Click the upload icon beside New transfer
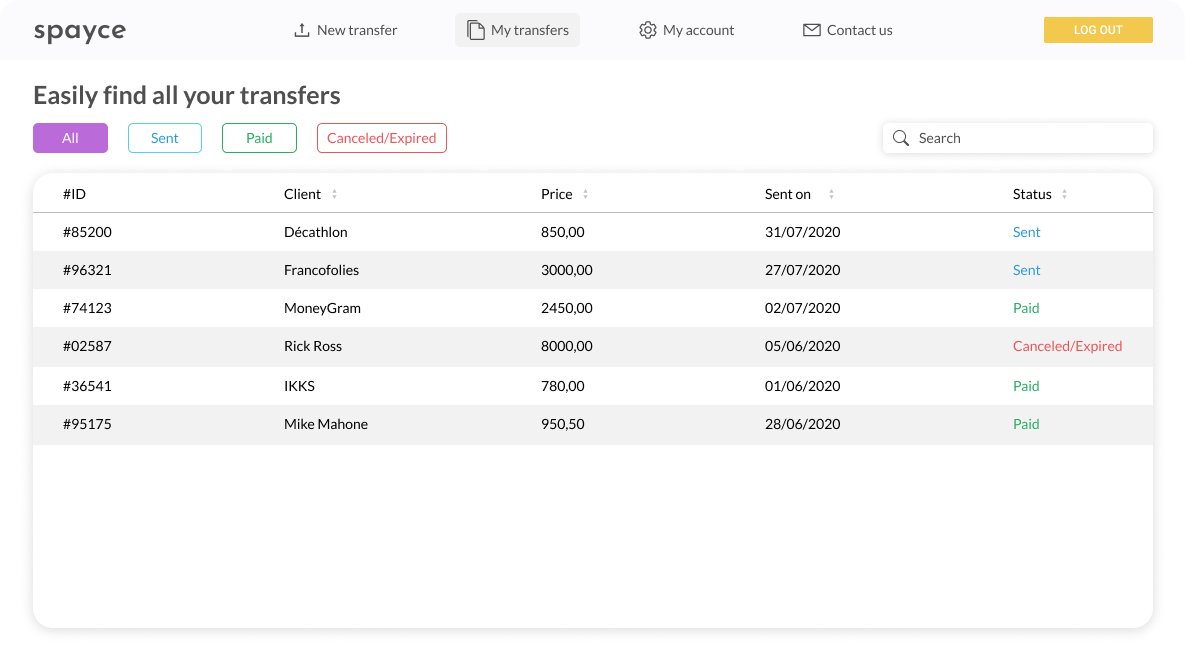This screenshot has width=1185, height=654. [x=302, y=30]
